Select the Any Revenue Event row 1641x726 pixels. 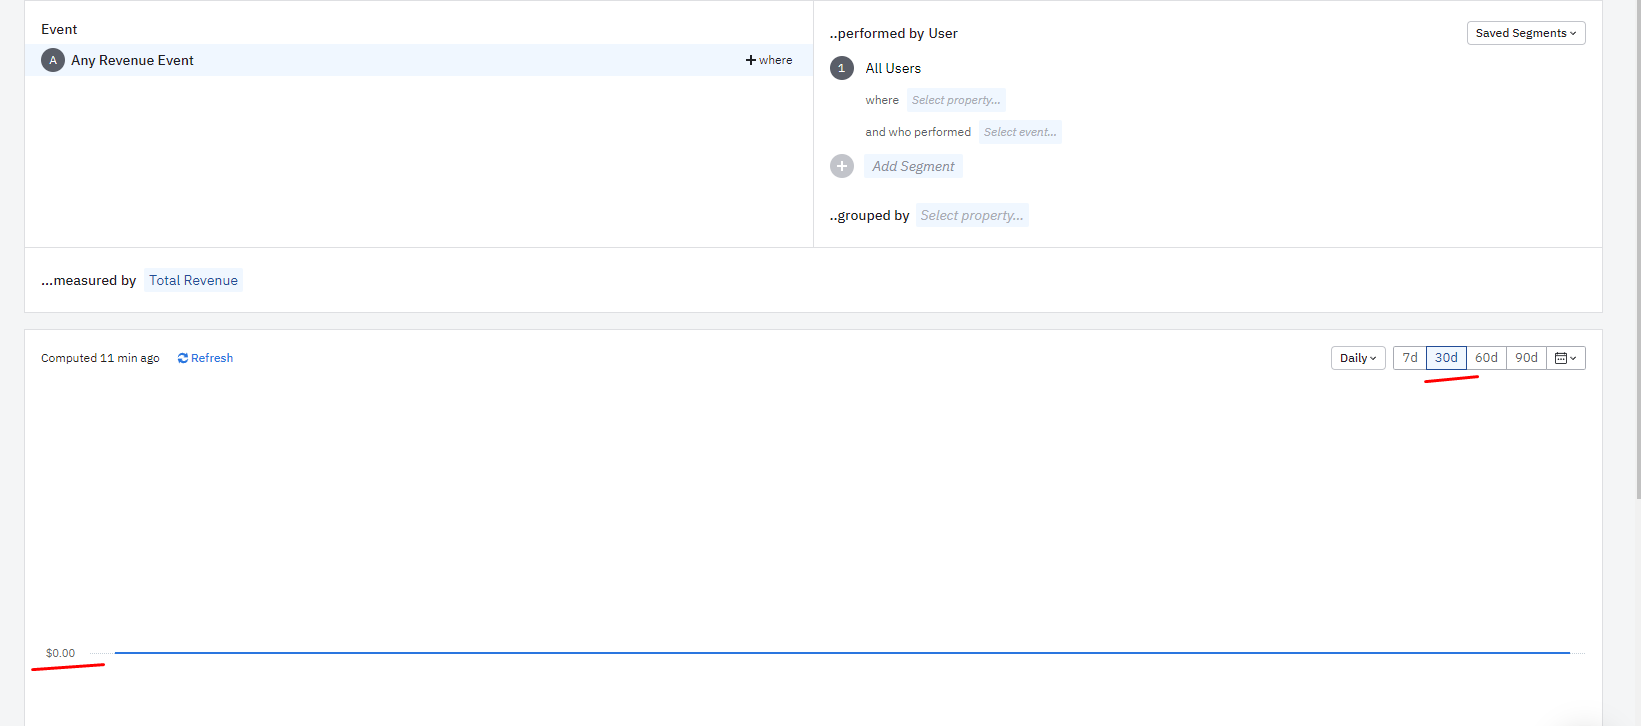pyautogui.click(x=419, y=60)
